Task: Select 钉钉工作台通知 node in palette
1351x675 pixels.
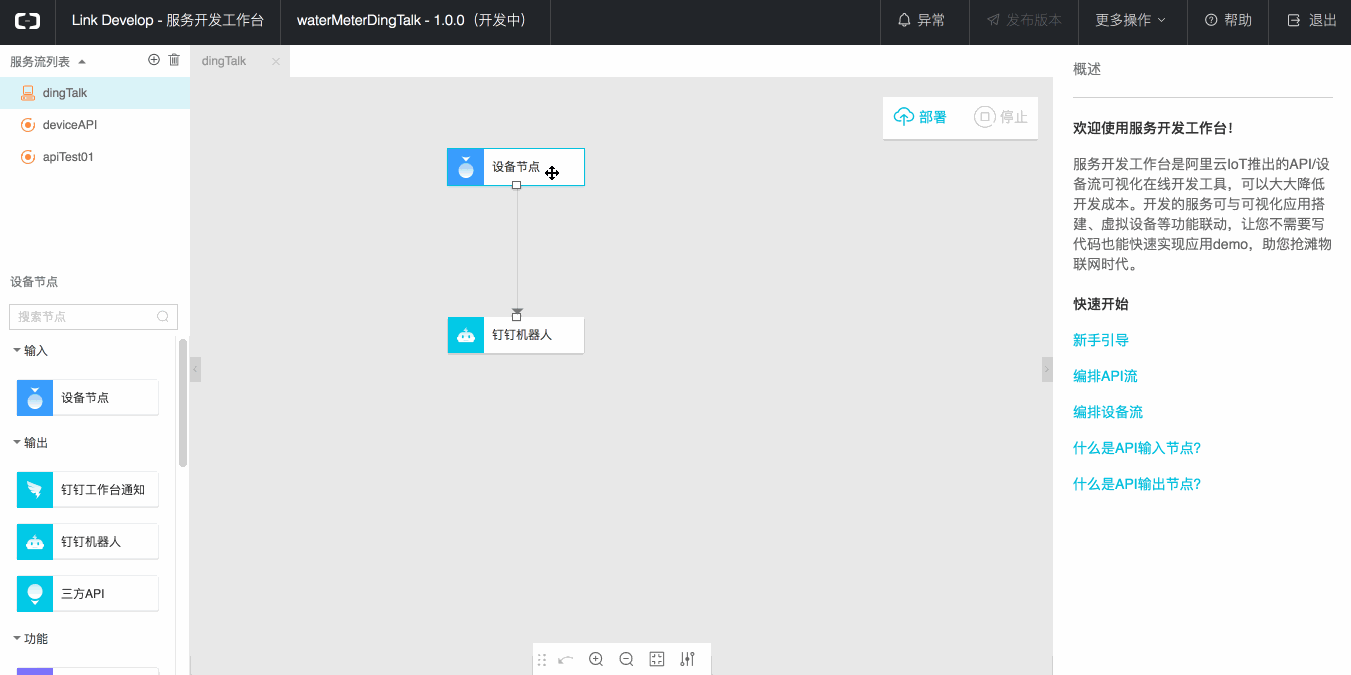Action: (88, 489)
